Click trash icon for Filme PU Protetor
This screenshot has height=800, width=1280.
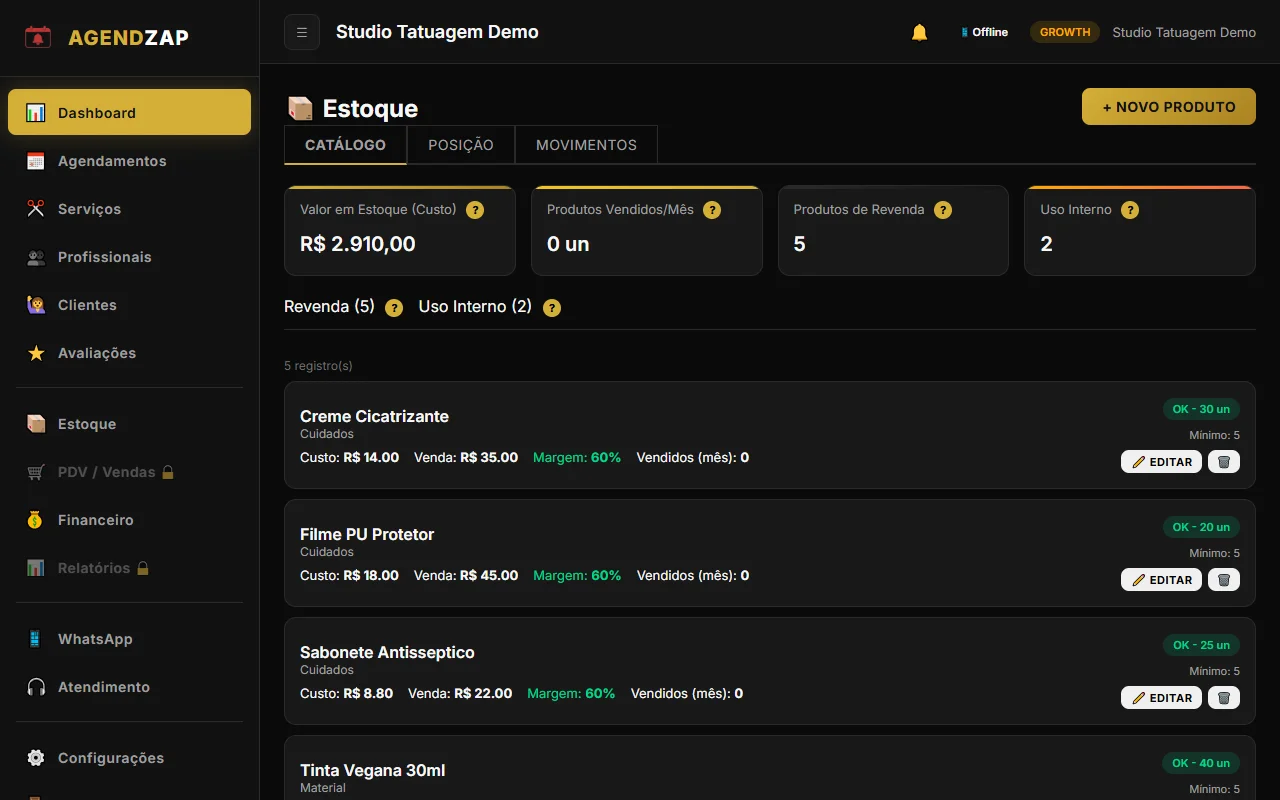click(1223, 579)
